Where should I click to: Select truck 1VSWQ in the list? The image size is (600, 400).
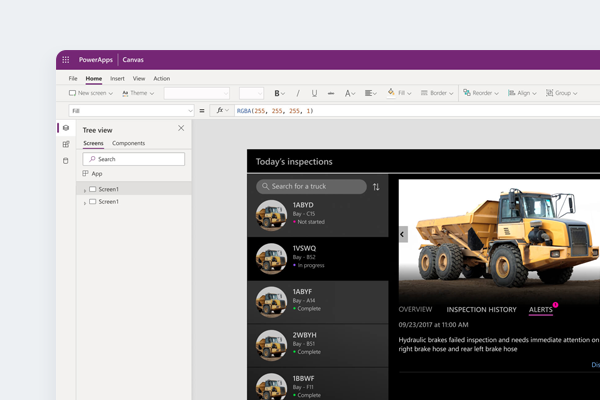point(318,259)
